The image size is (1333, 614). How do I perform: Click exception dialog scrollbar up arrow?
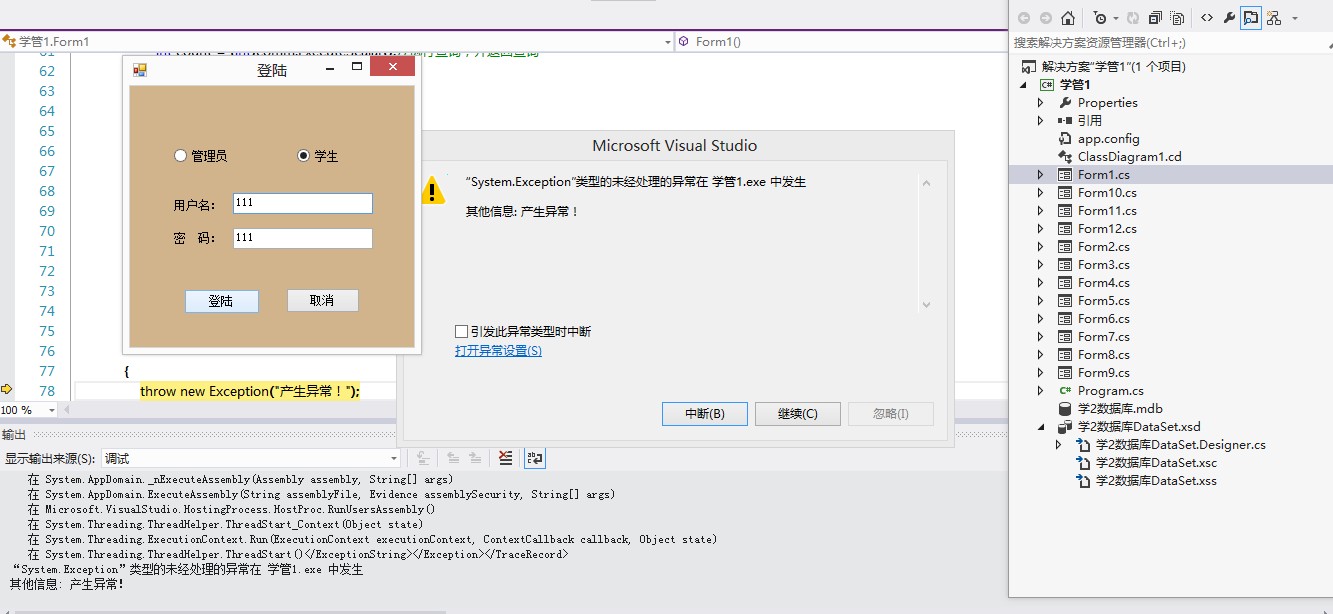click(926, 183)
